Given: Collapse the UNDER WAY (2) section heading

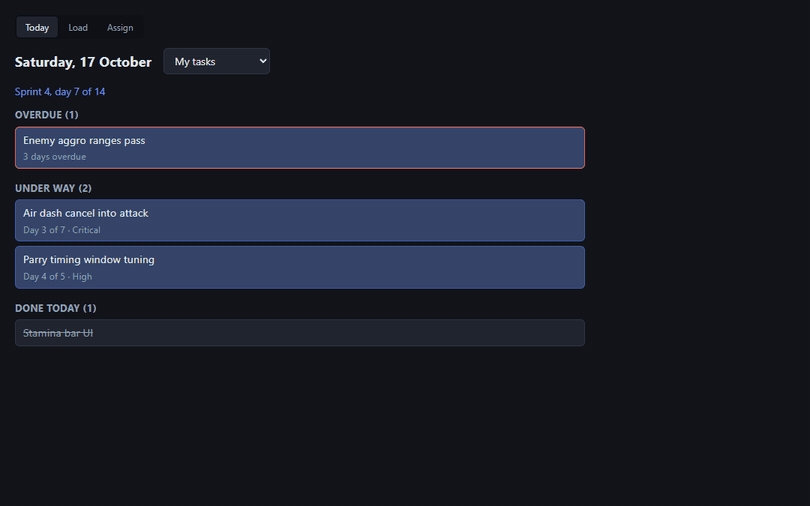Looking at the screenshot, I should tap(53, 188).
